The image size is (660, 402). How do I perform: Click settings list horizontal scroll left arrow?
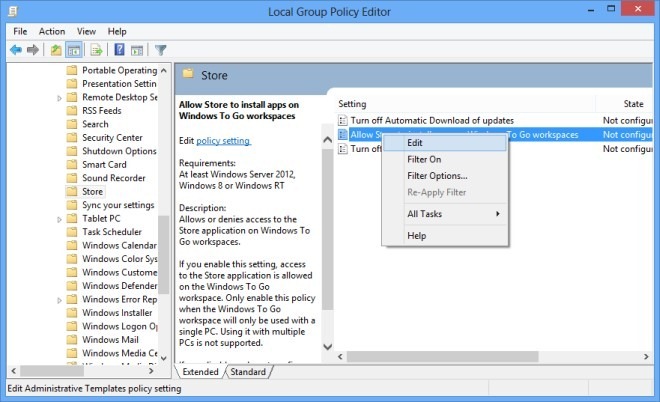[341, 357]
